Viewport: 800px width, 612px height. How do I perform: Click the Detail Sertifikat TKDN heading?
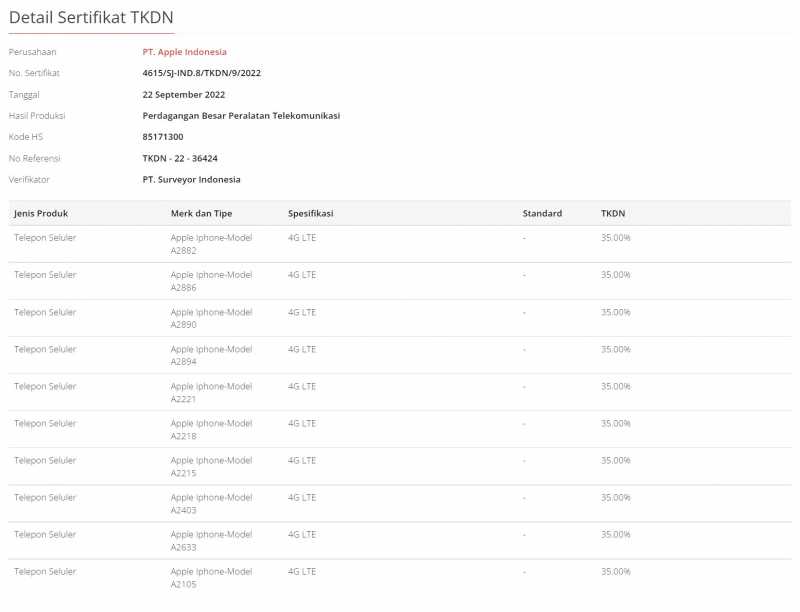pos(91,17)
